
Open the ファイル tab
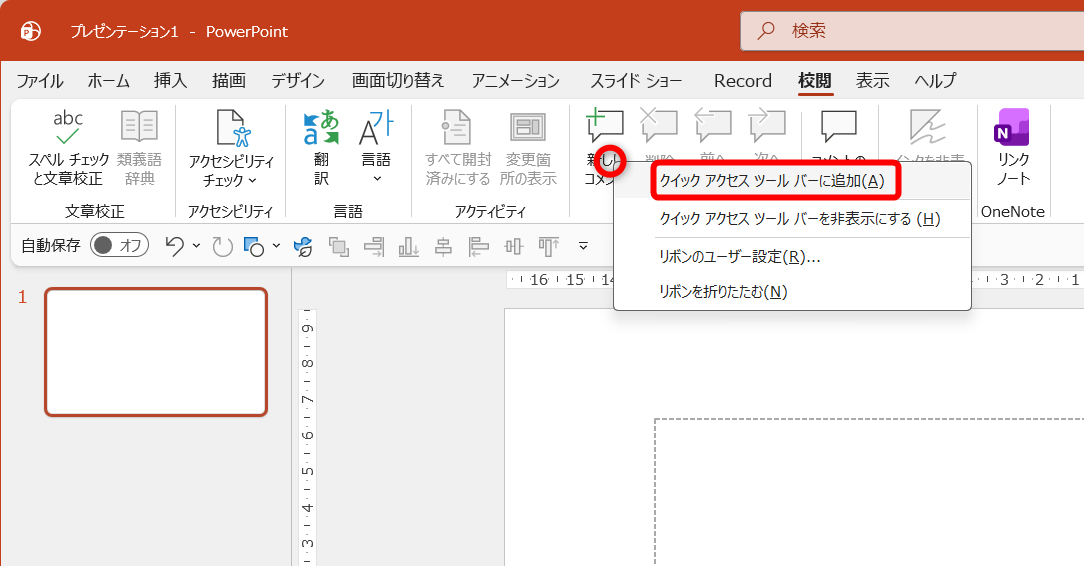tap(39, 81)
